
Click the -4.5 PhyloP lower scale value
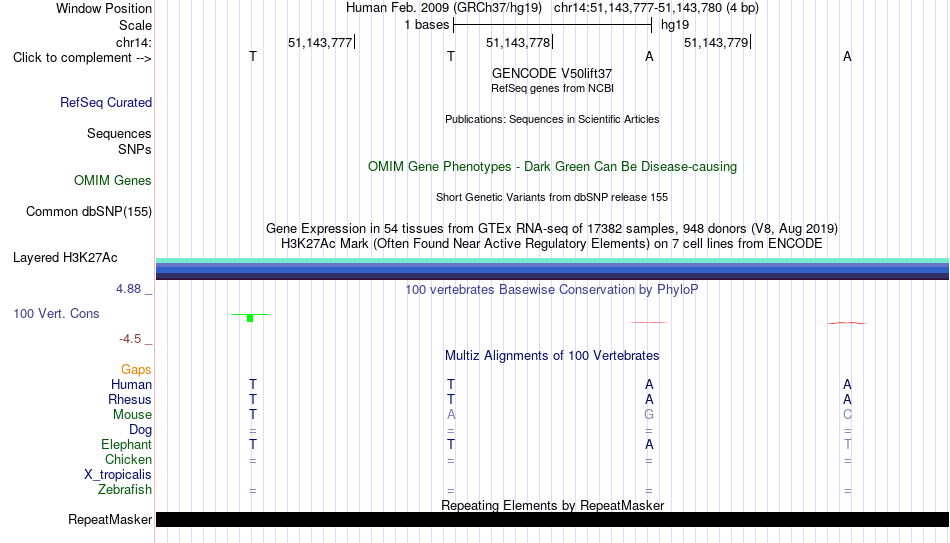click(130, 339)
